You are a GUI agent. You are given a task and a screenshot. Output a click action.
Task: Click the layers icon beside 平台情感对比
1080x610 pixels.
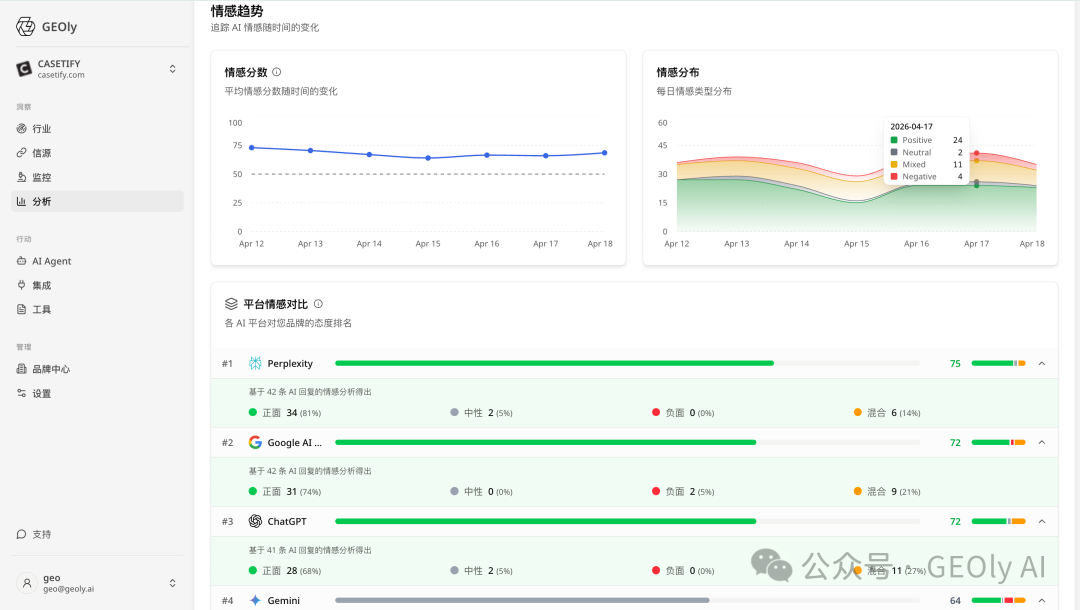[x=231, y=304]
